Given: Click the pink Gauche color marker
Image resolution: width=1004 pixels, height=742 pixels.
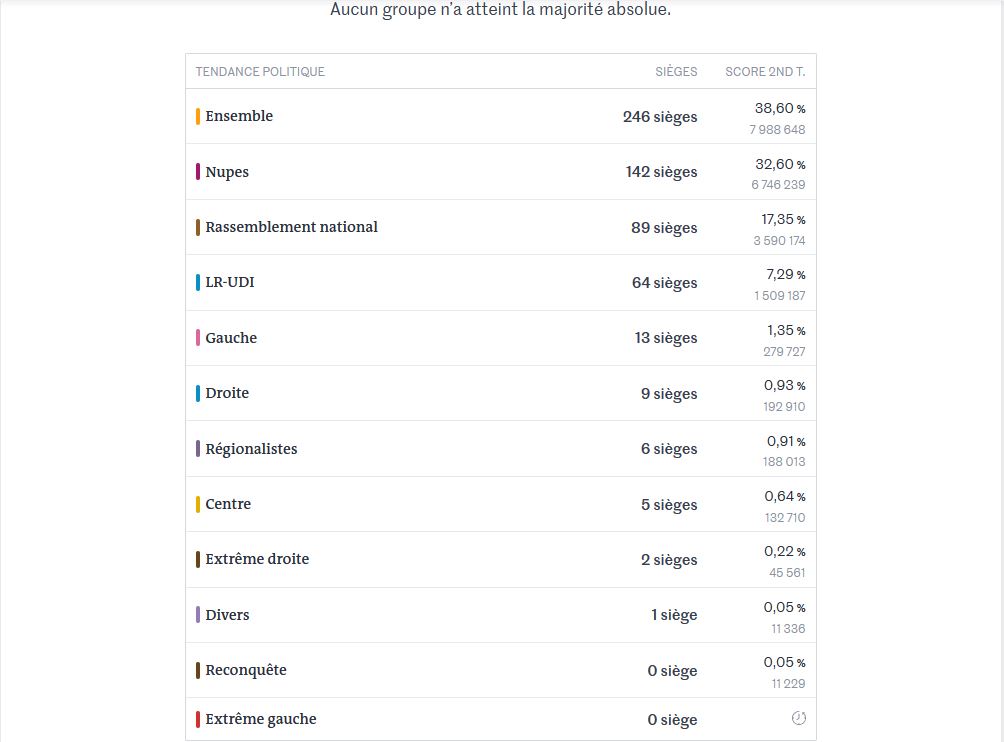Looking at the screenshot, I should pyautogui.click(x=198, y=338).
